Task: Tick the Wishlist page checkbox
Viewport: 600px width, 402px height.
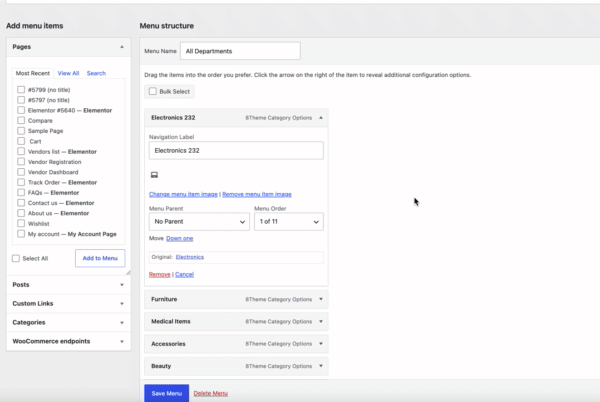Action: (x=21, y=223)
